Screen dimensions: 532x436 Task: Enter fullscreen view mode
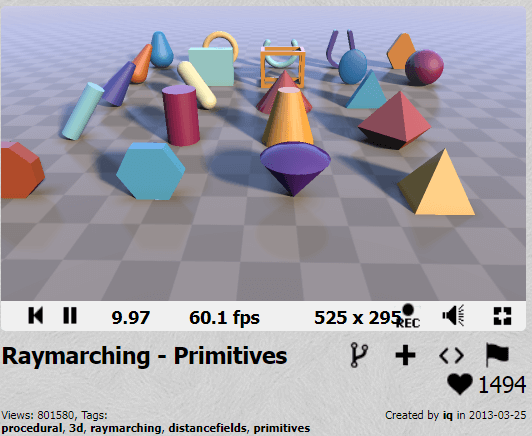(502, 316)
